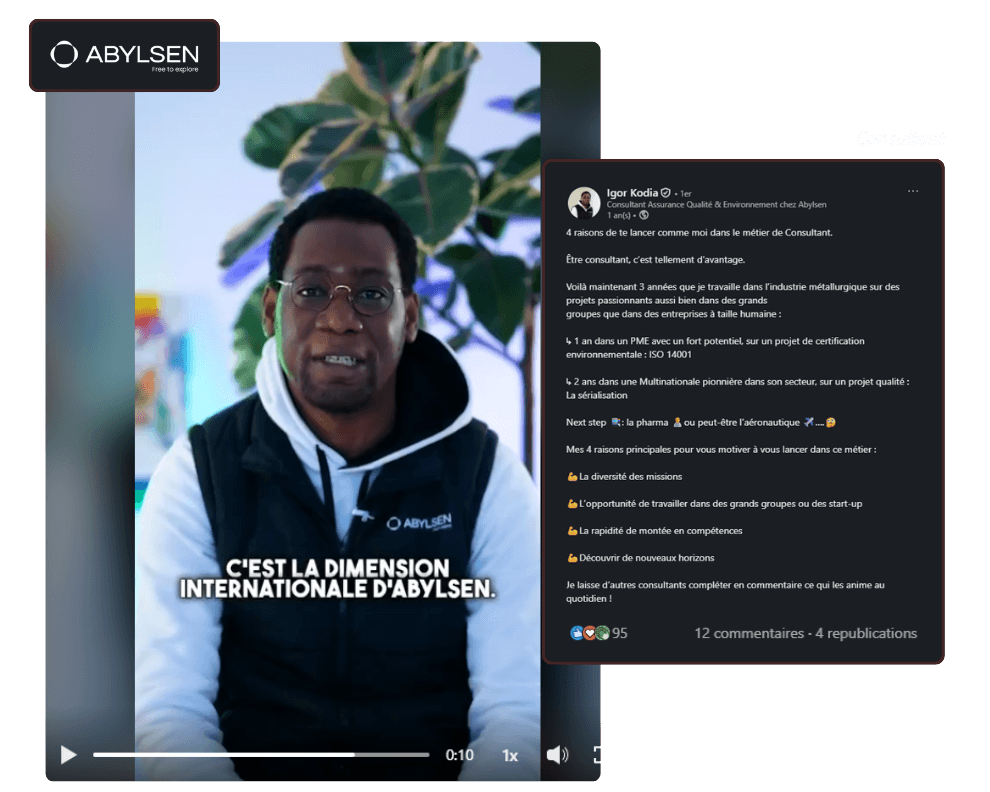Enter fullscreen mode for the video
The width and height of the screenshot is (990, 792).
click(x=597, y=754)
